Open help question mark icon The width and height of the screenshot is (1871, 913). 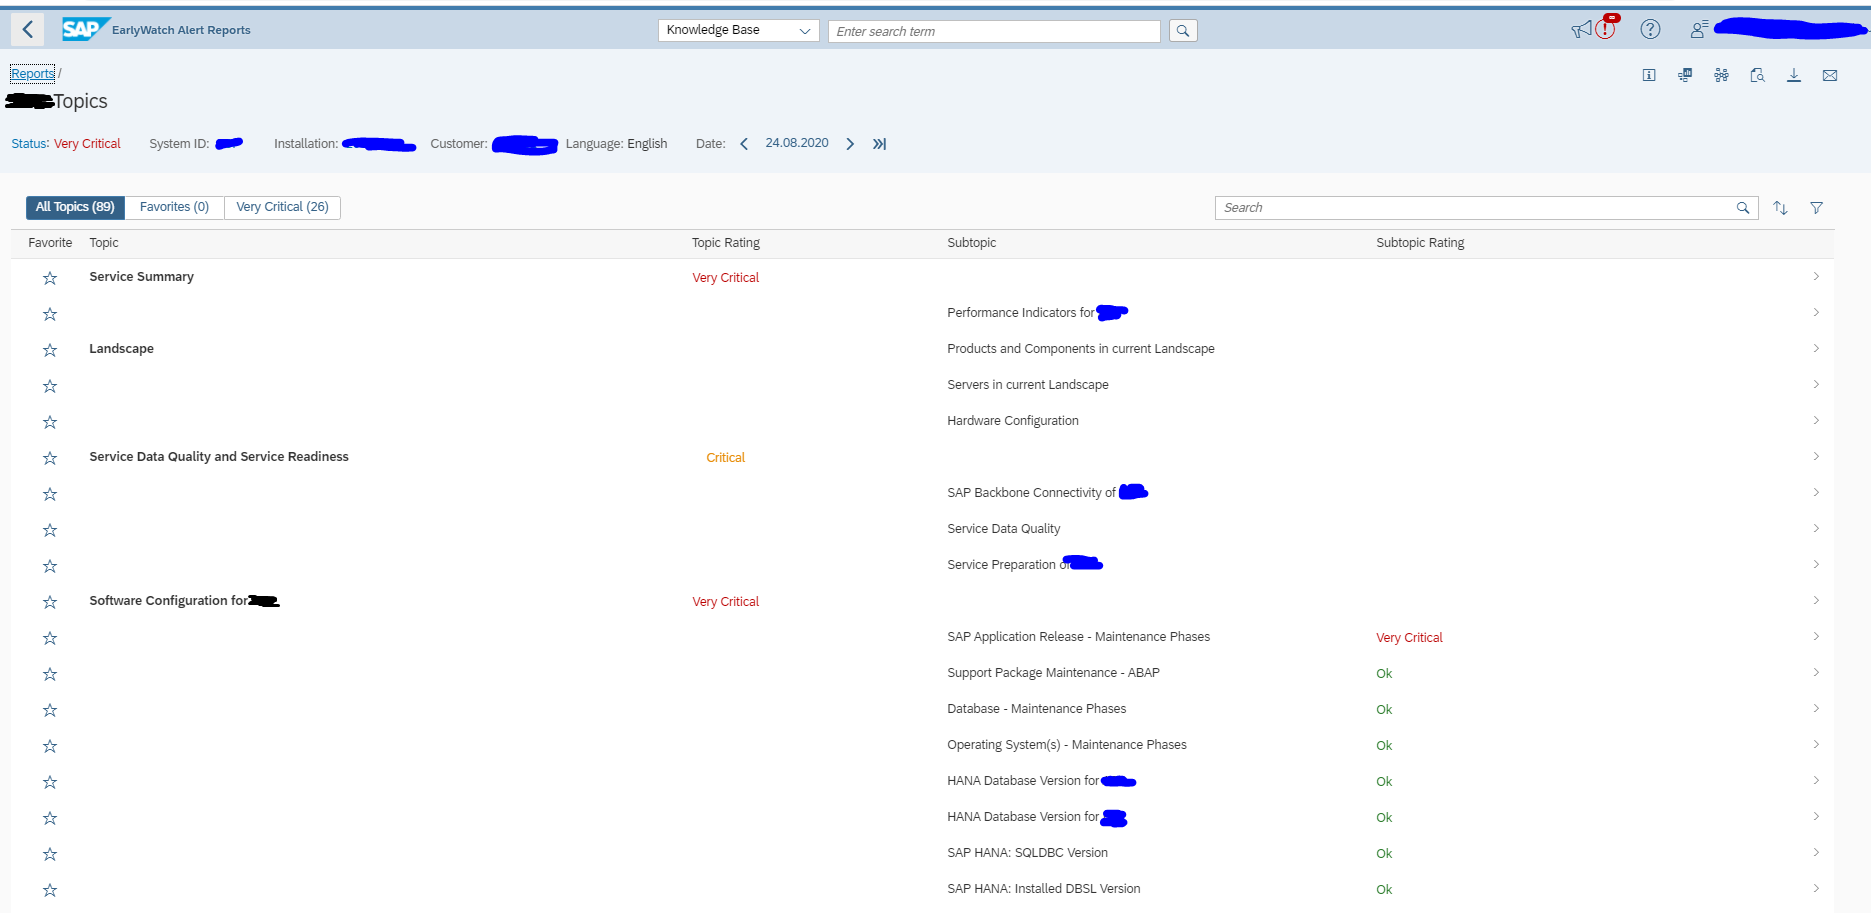1650,30
